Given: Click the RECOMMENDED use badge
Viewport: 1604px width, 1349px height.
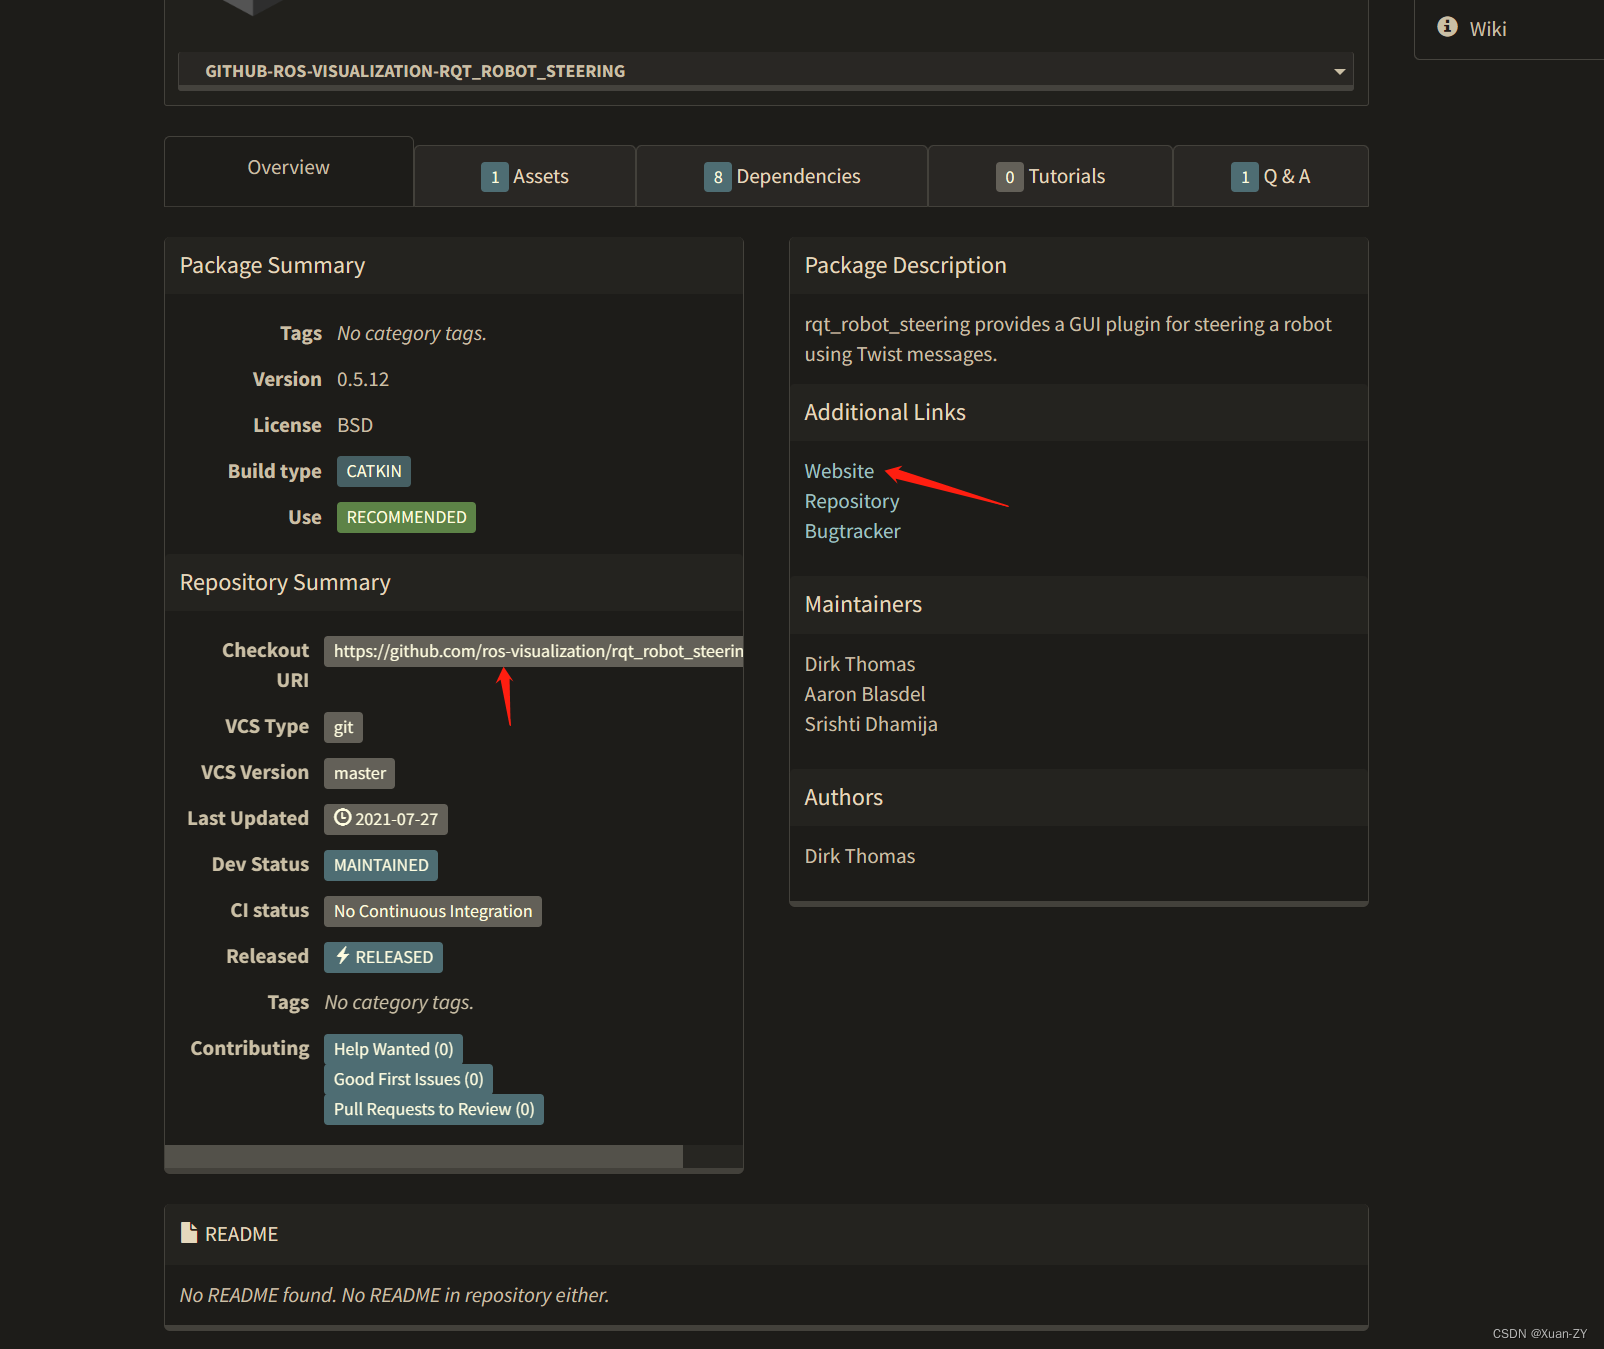Looking at the screenshot, I should [406, 517].
